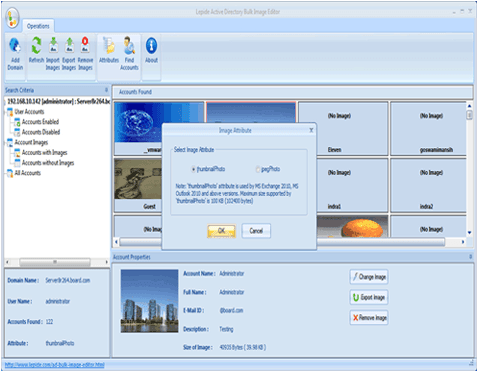Pin the Search Criteria panel

point(106,90)
